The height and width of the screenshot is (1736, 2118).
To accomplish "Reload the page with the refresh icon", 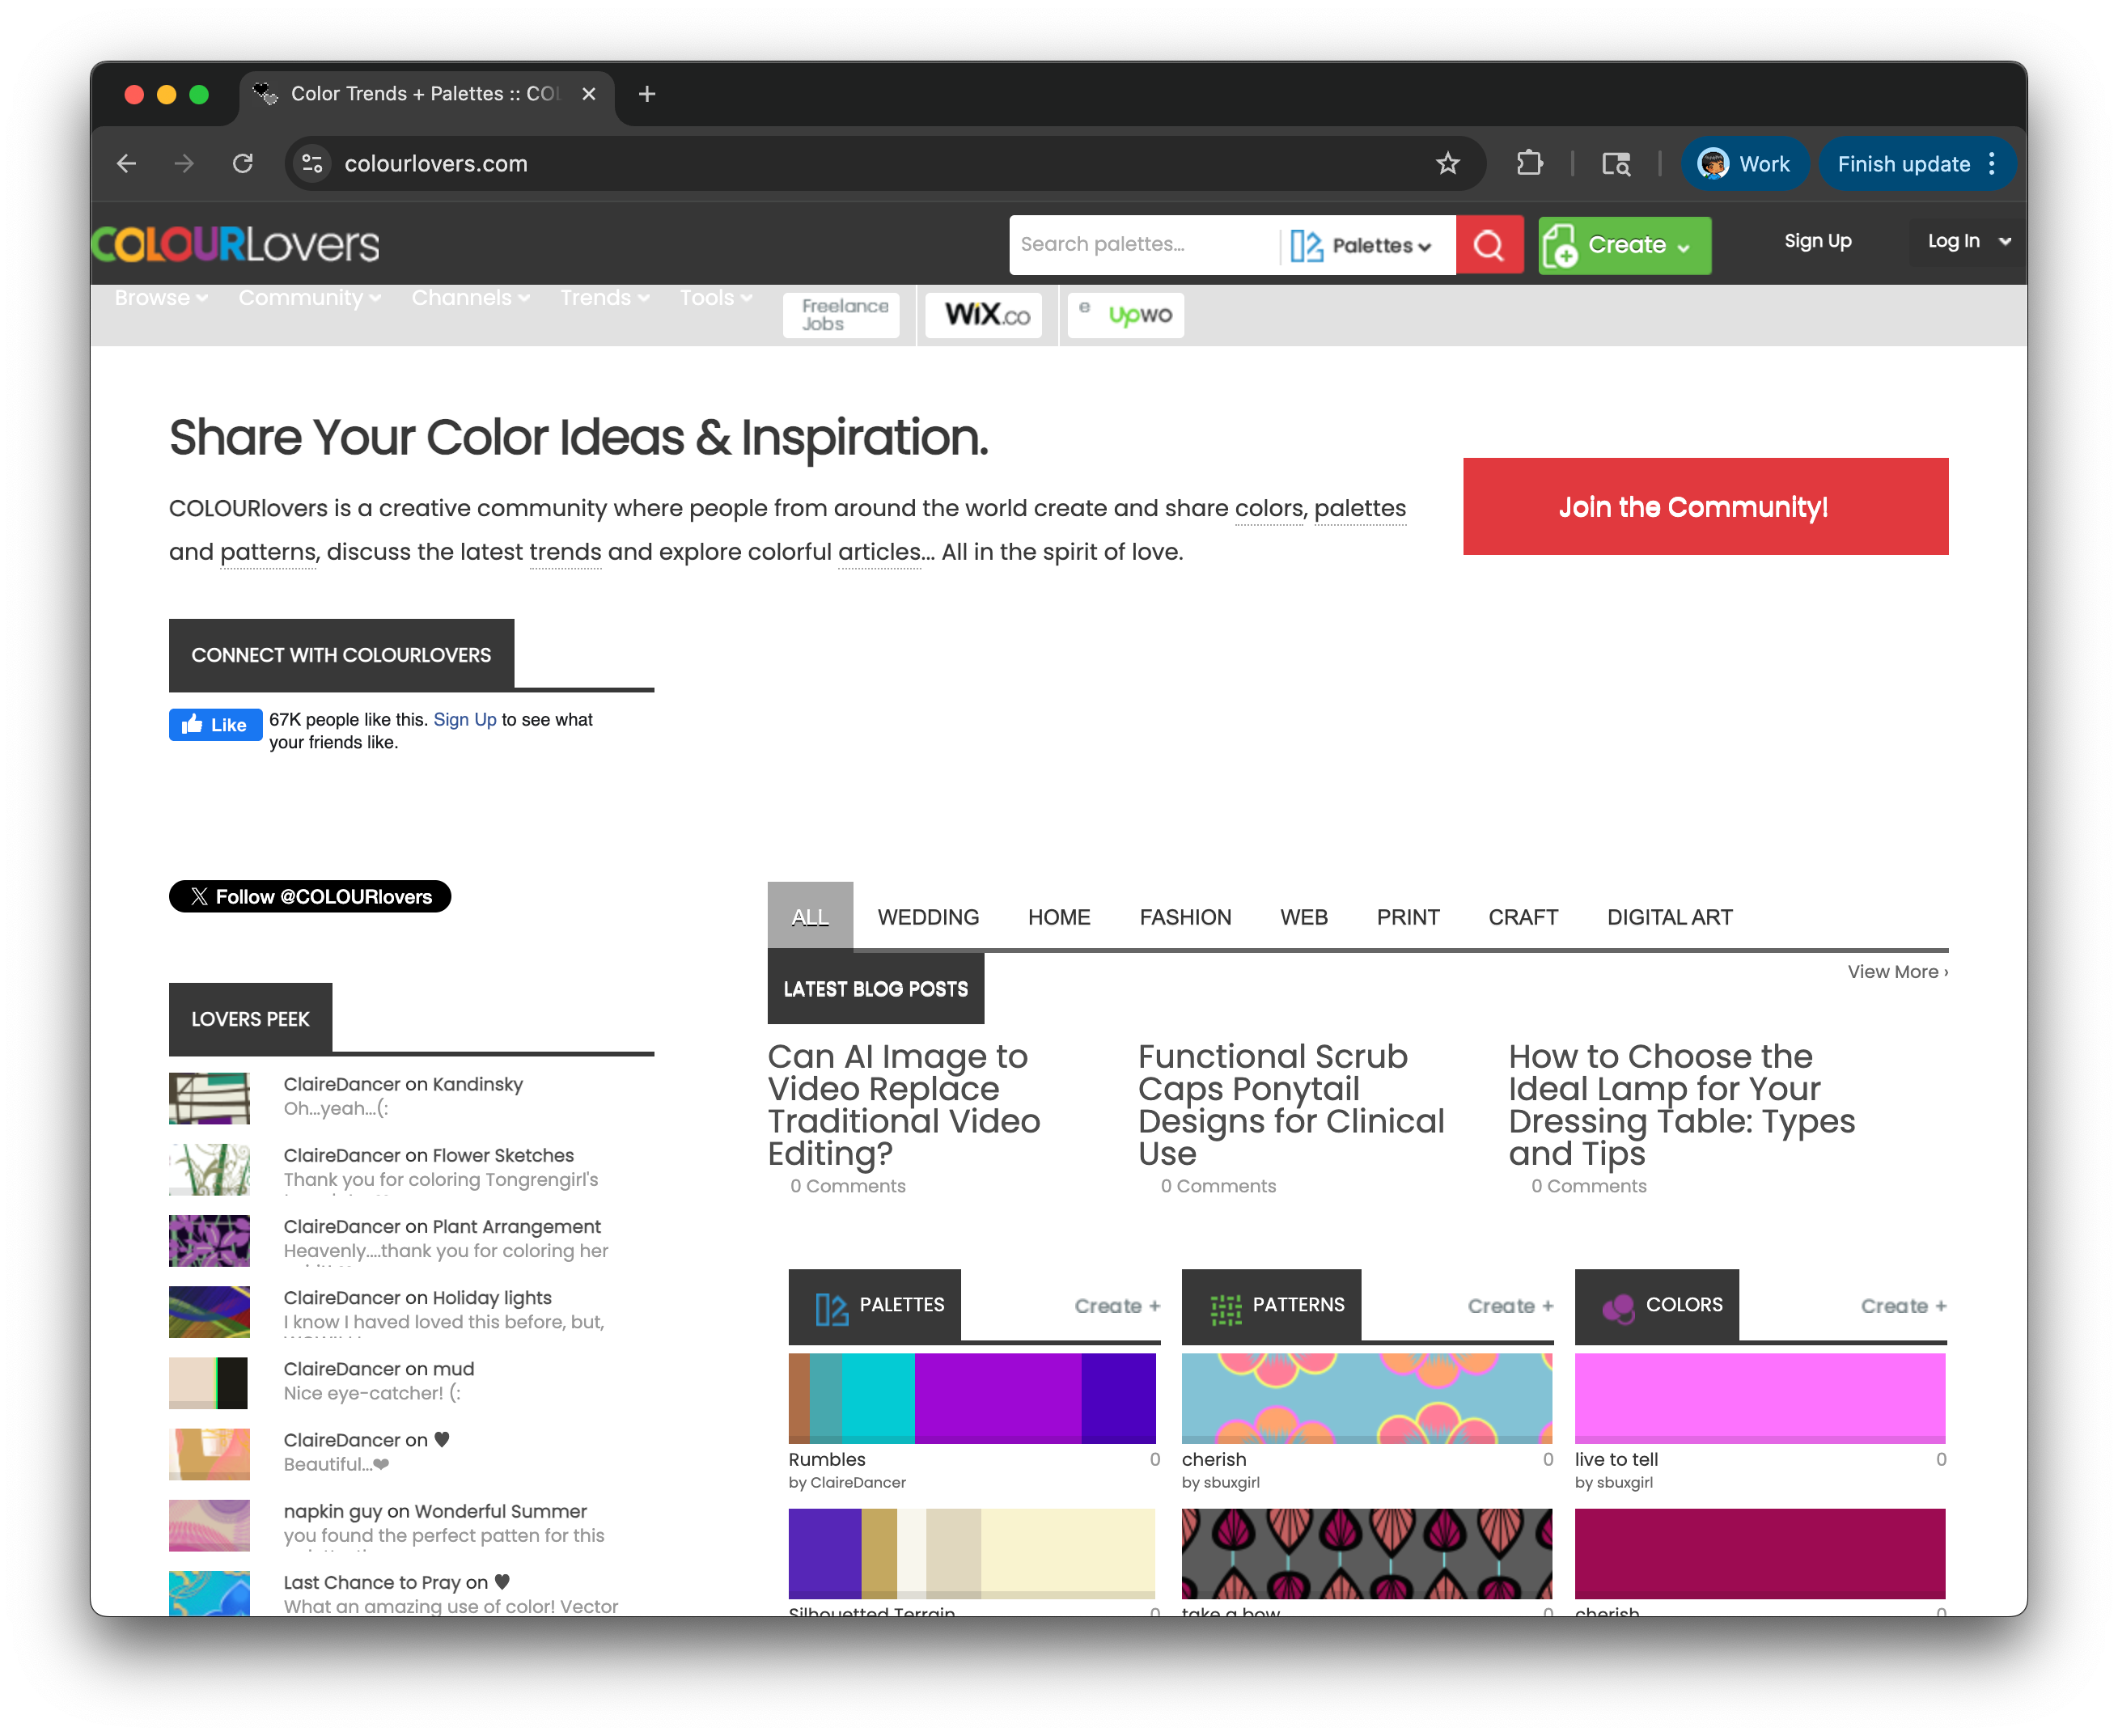I will (x=243, y=163).
